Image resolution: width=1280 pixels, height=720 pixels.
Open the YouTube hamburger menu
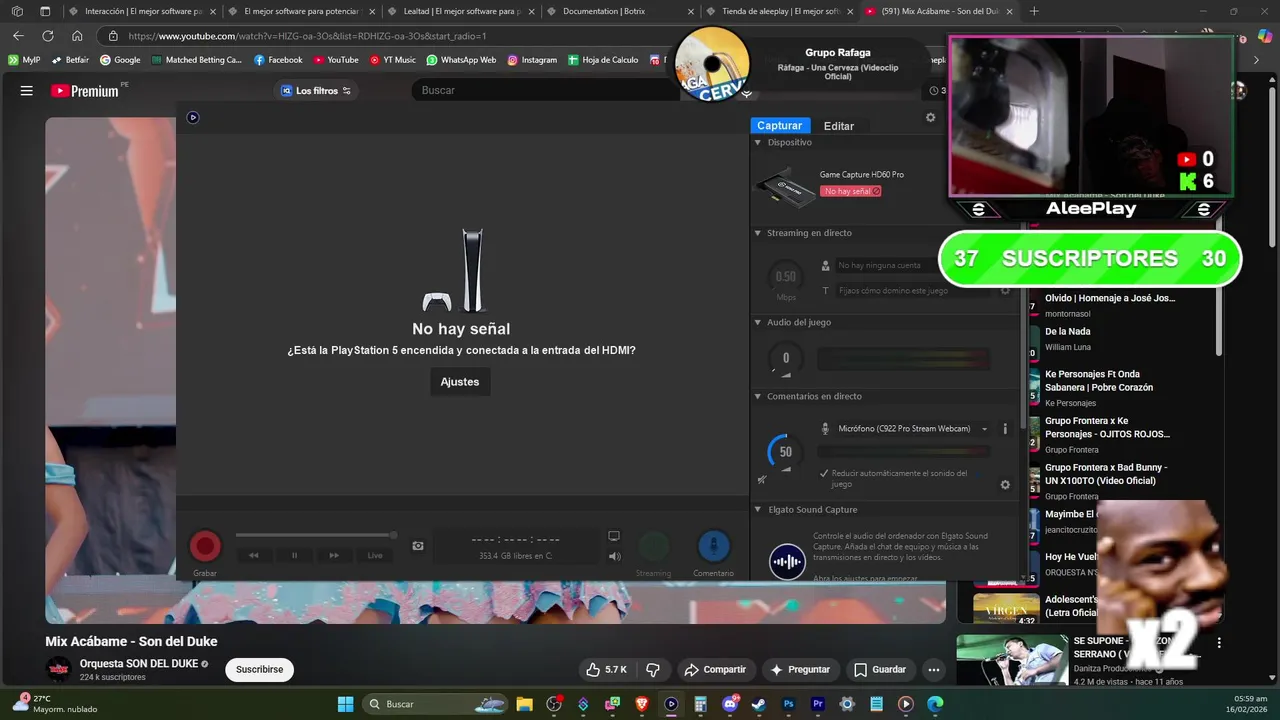click(x=27, y=91)
